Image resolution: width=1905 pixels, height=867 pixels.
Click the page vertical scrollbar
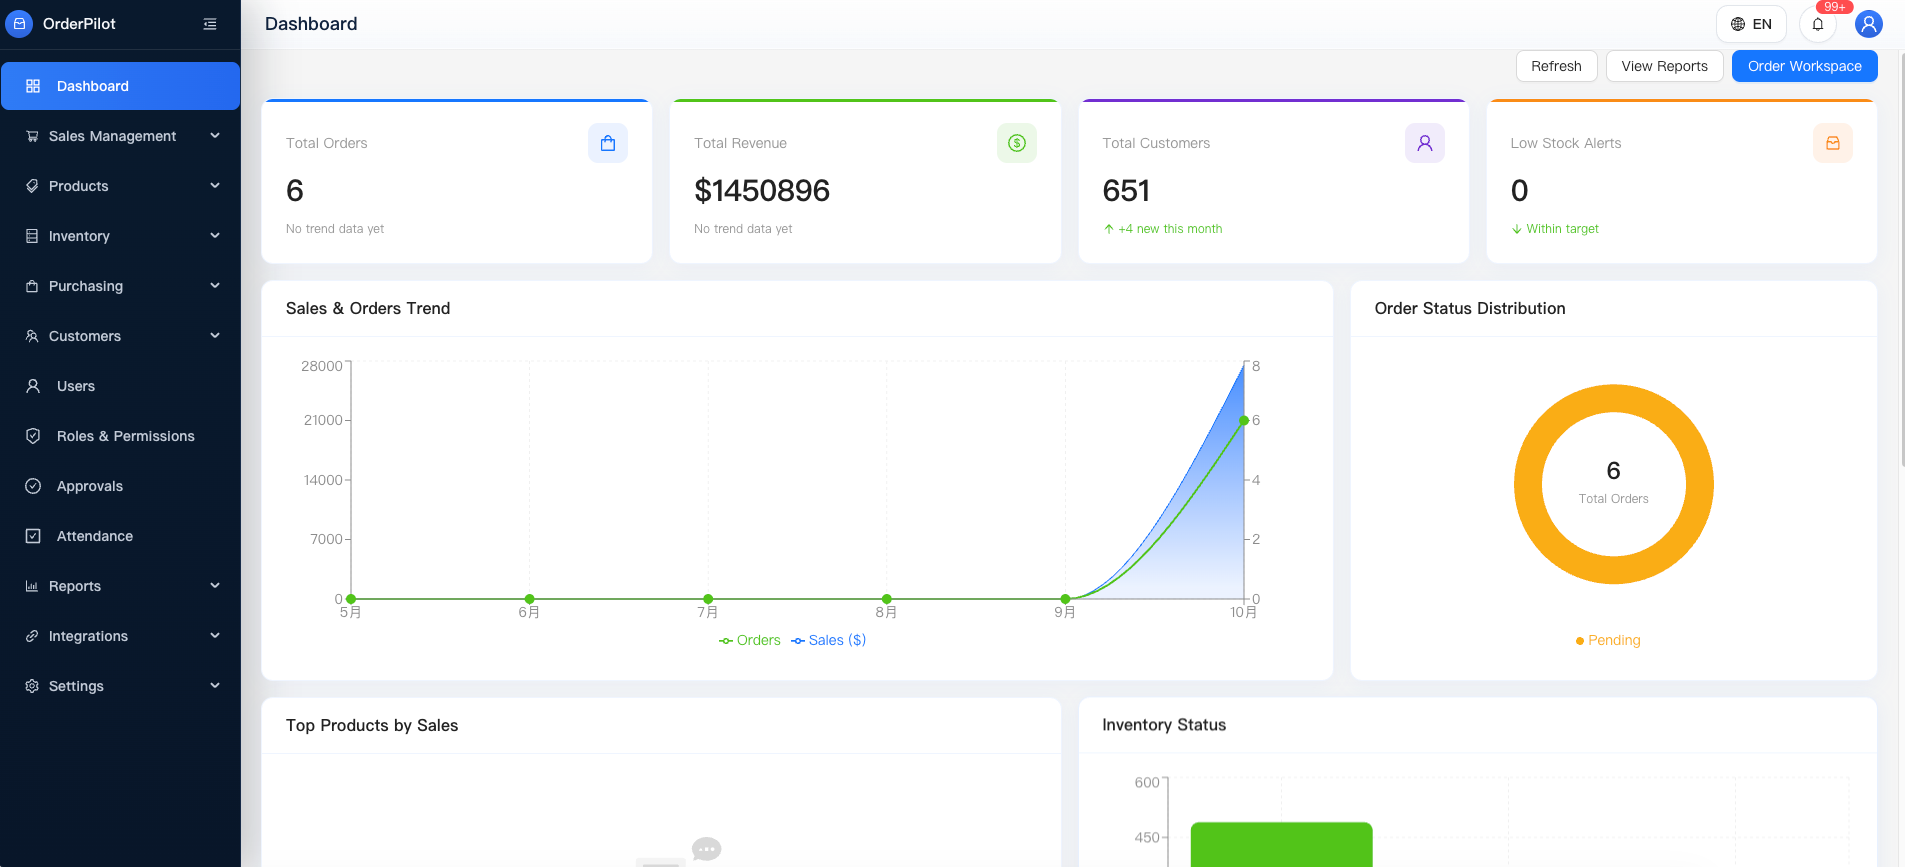[1901, 260]
